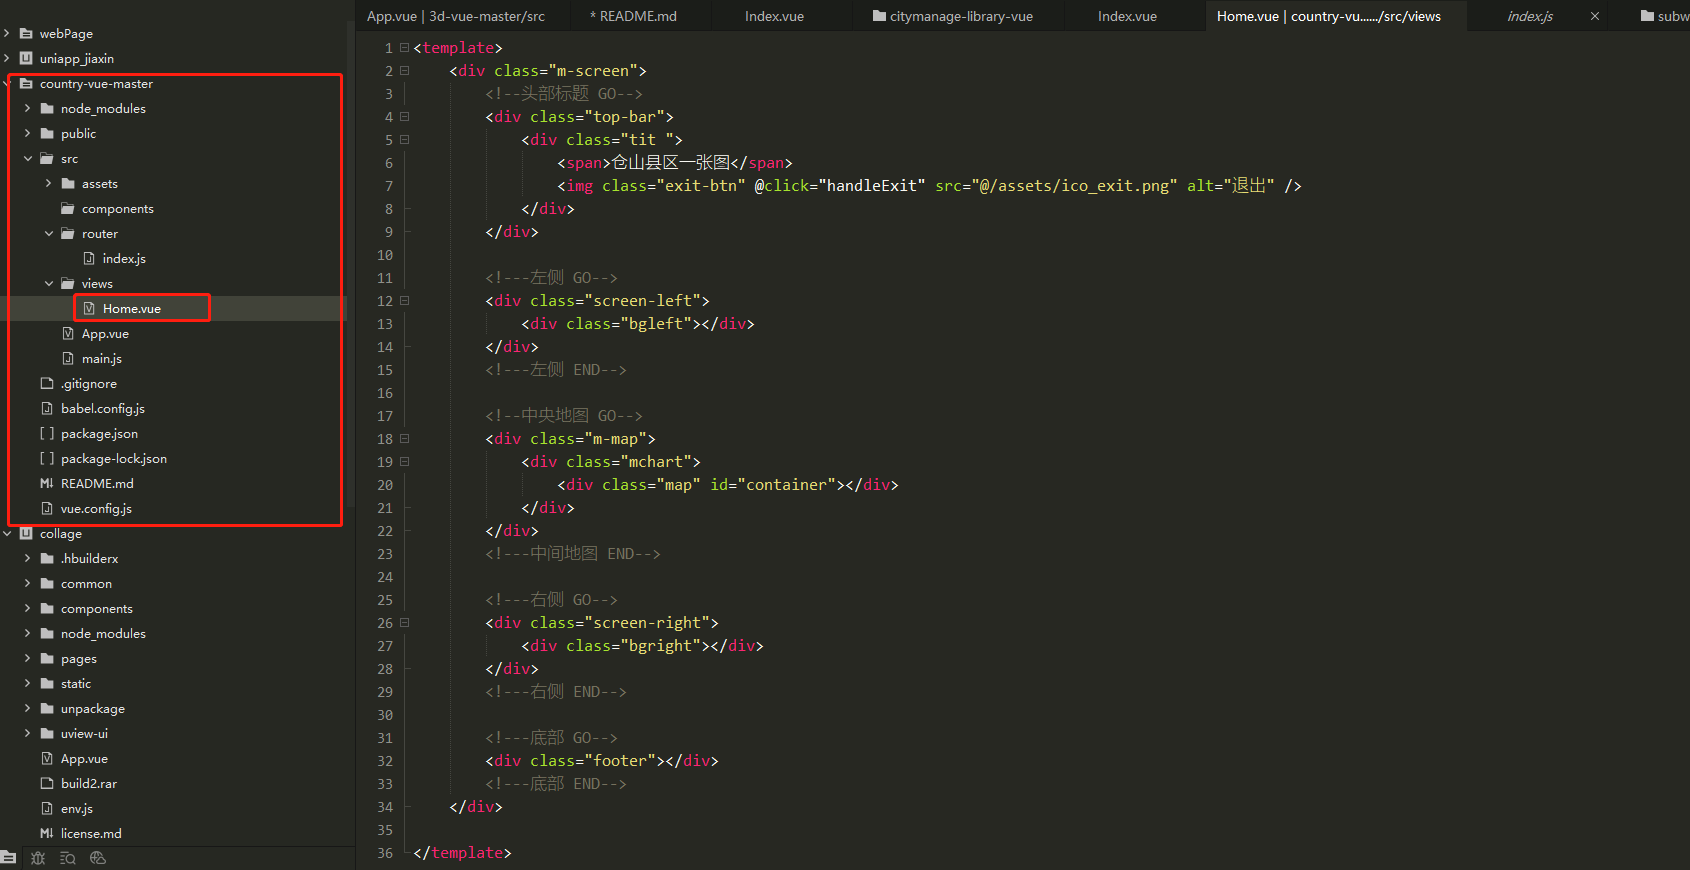Open the search-in-files icon
Viewport: 1690px width, 870px height.
[68, 858]
